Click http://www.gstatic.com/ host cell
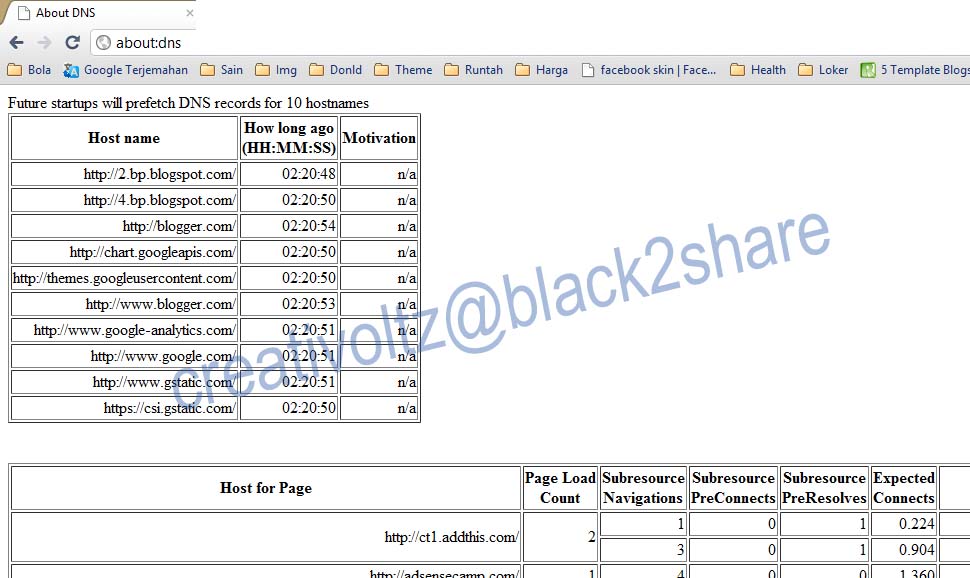The width and height of the screenshot is (970, 578). 124,382
